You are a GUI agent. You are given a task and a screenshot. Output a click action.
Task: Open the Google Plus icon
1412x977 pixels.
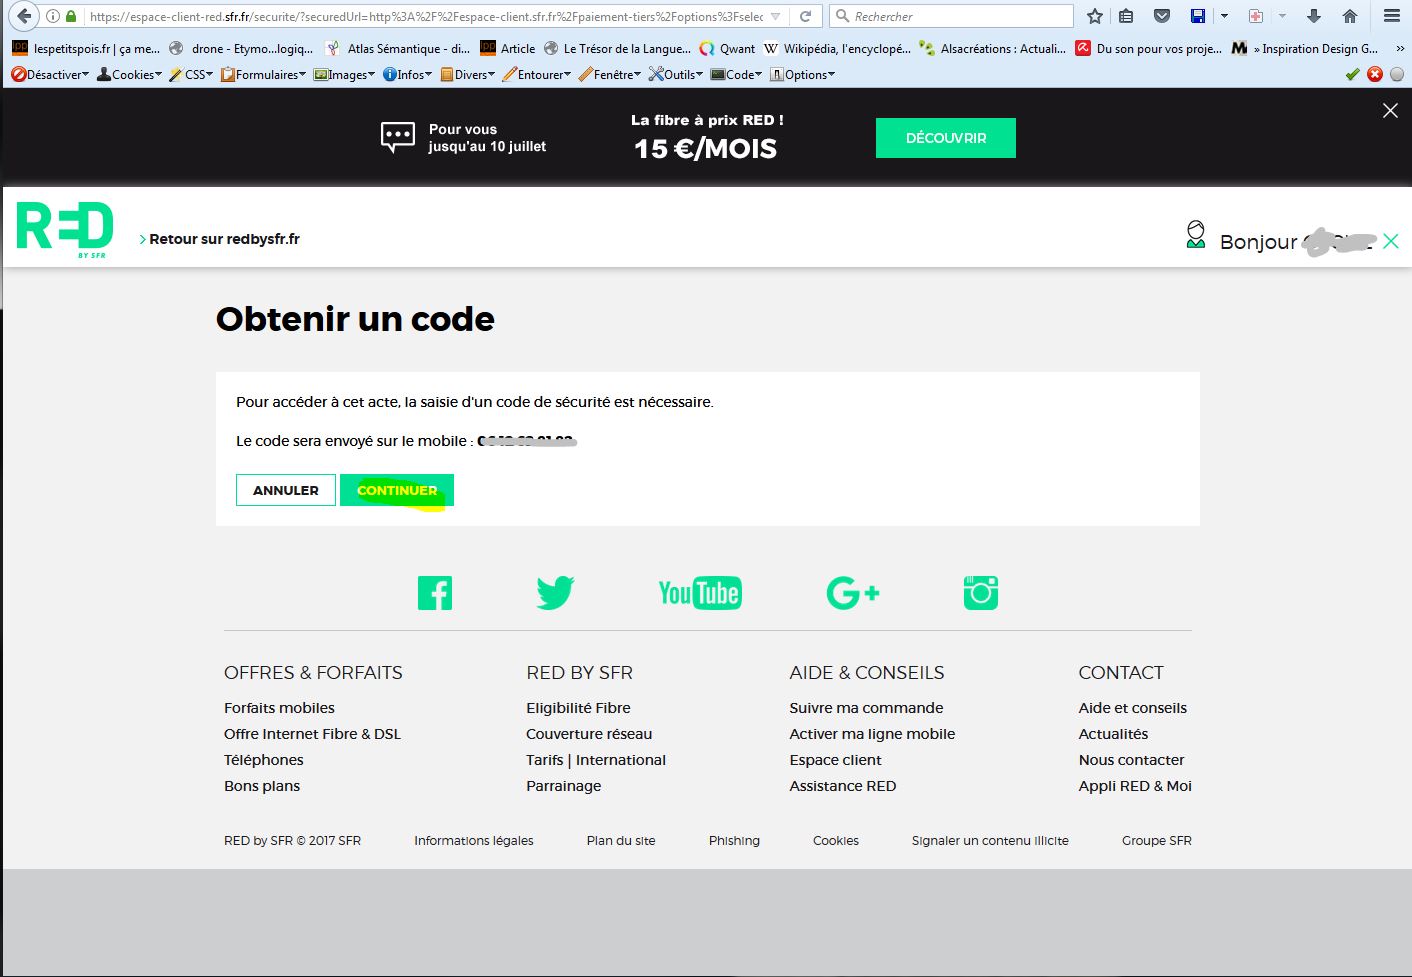click(x=852, y=593)
